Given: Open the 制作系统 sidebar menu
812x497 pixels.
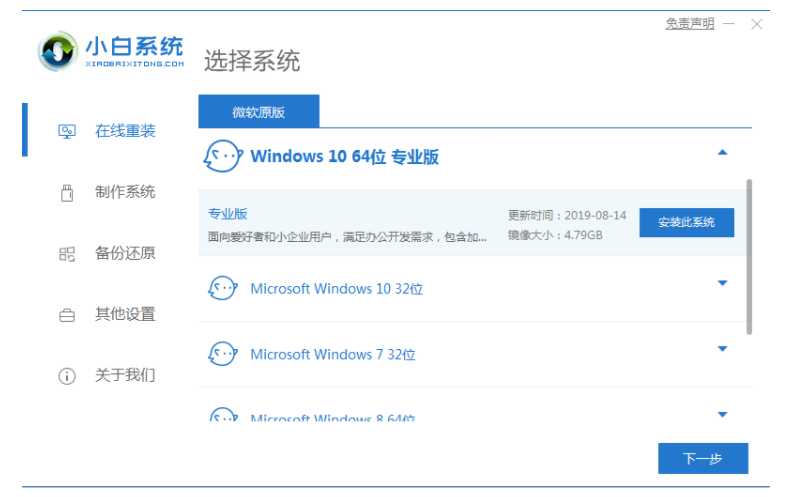Looking at the screenshot, I should point(125,192).
